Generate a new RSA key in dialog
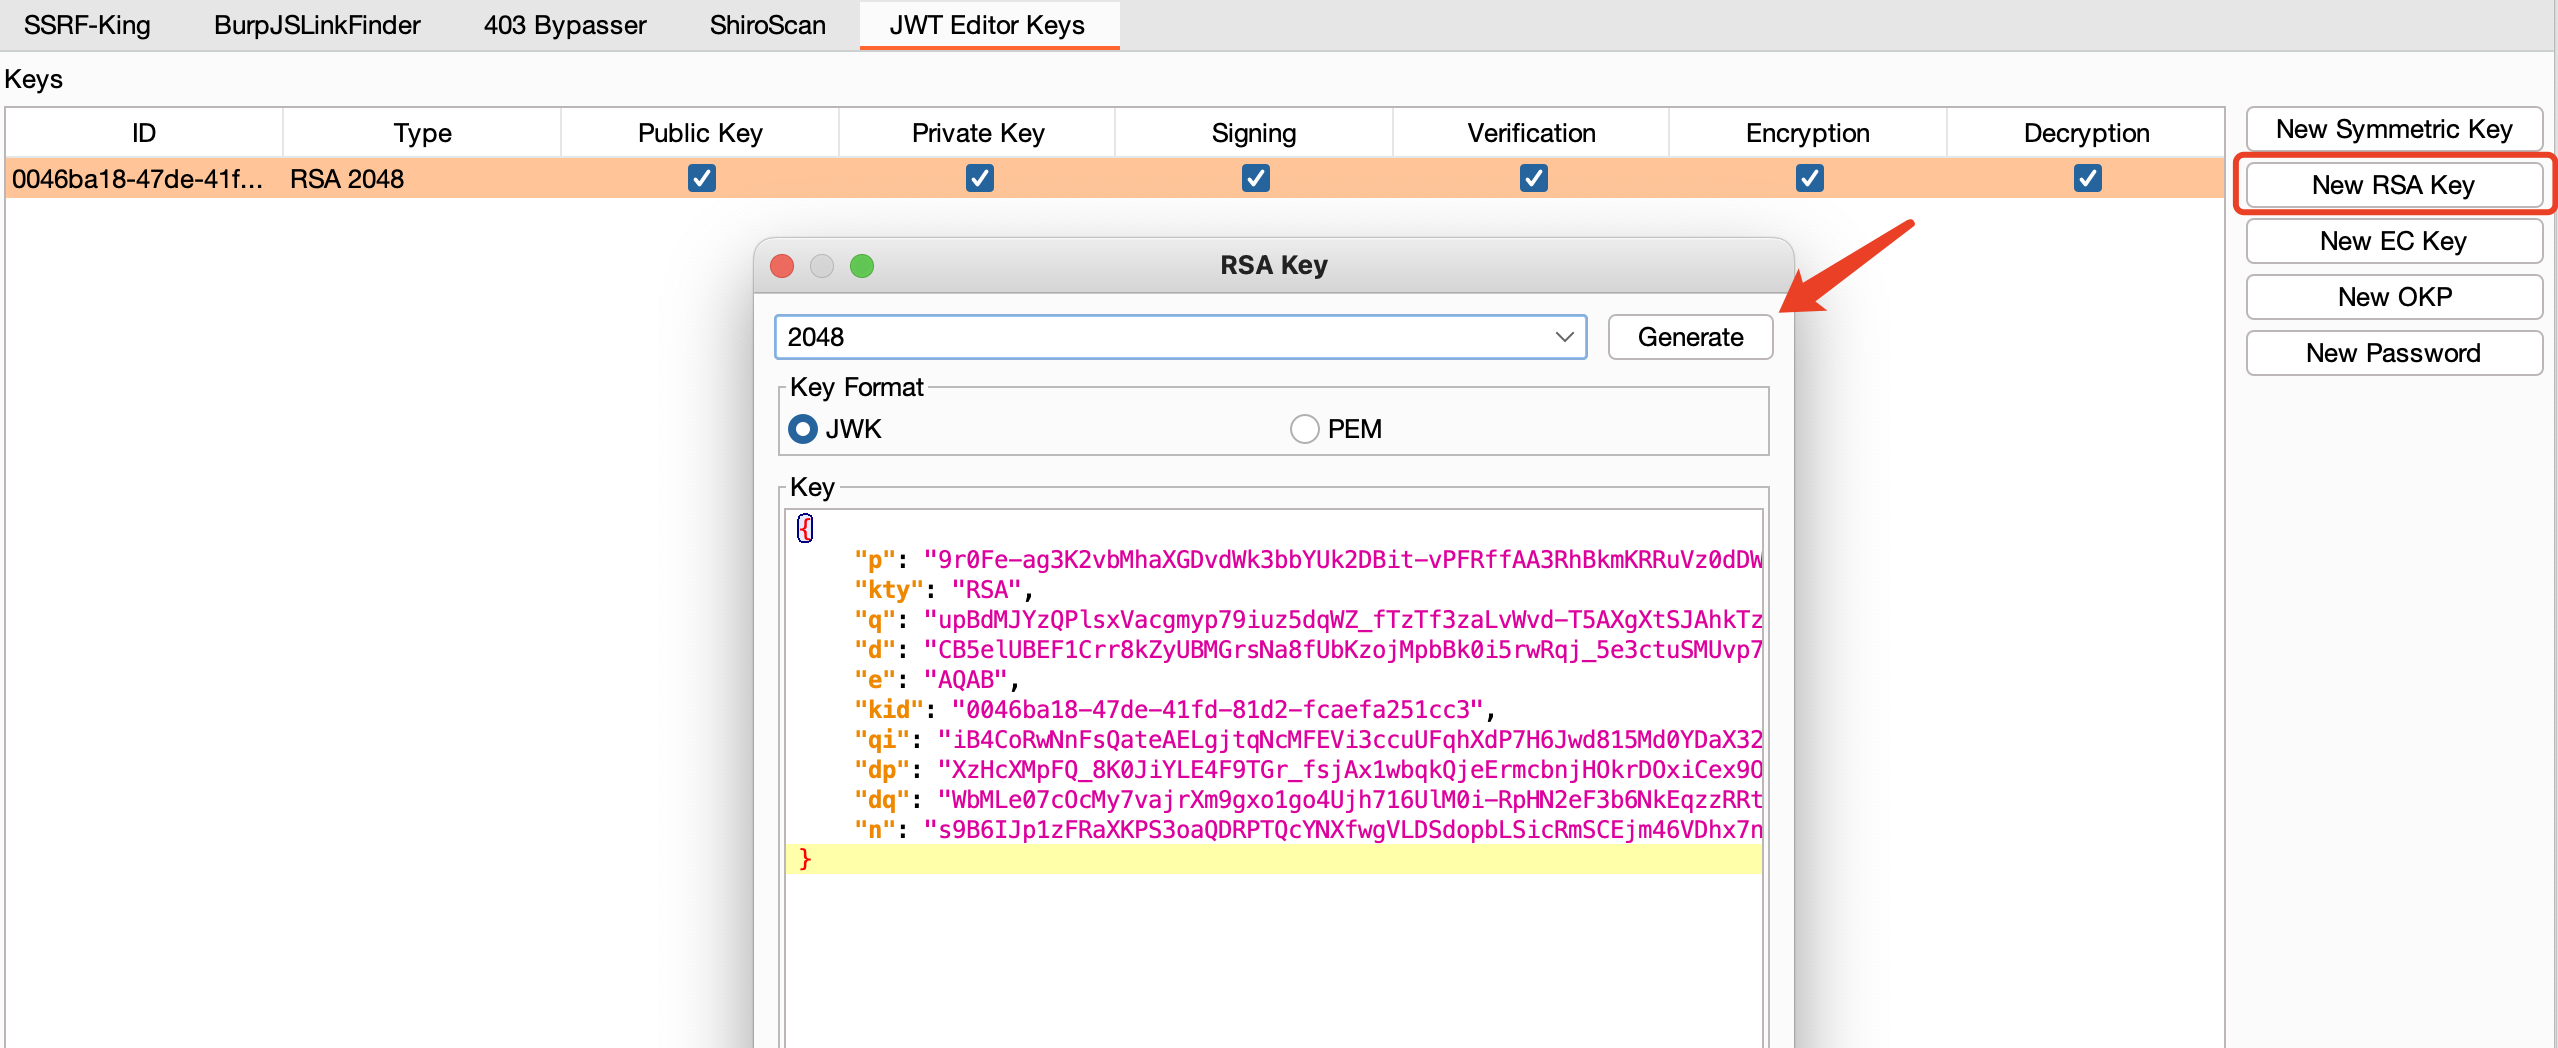Image resolution: width=2558 pixels, height=1048 pixels. pyautogui.click(x=1690, y=337)
